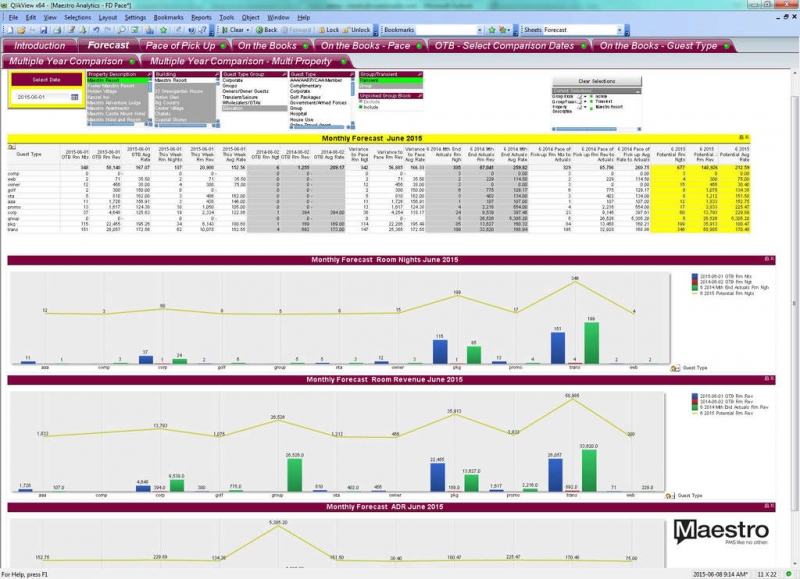Click the Reload toolbar icon
800x579 pixels.
83,30
